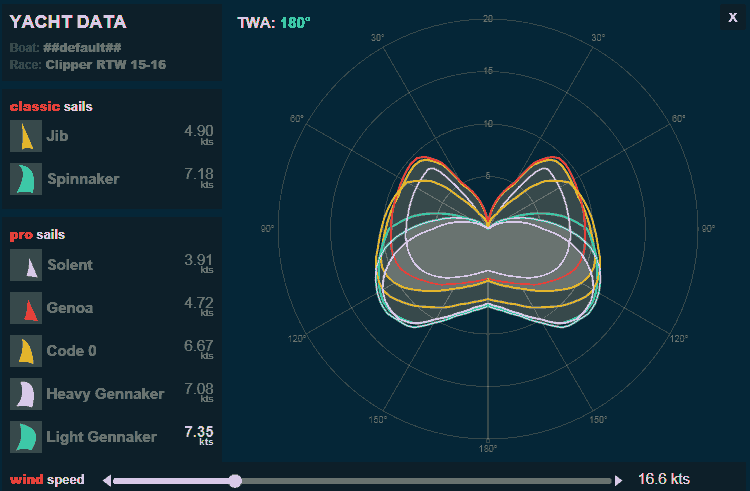Click the wind speed slider handle
Viewport: 750px width, 491px height.
[x=235, y=480]
